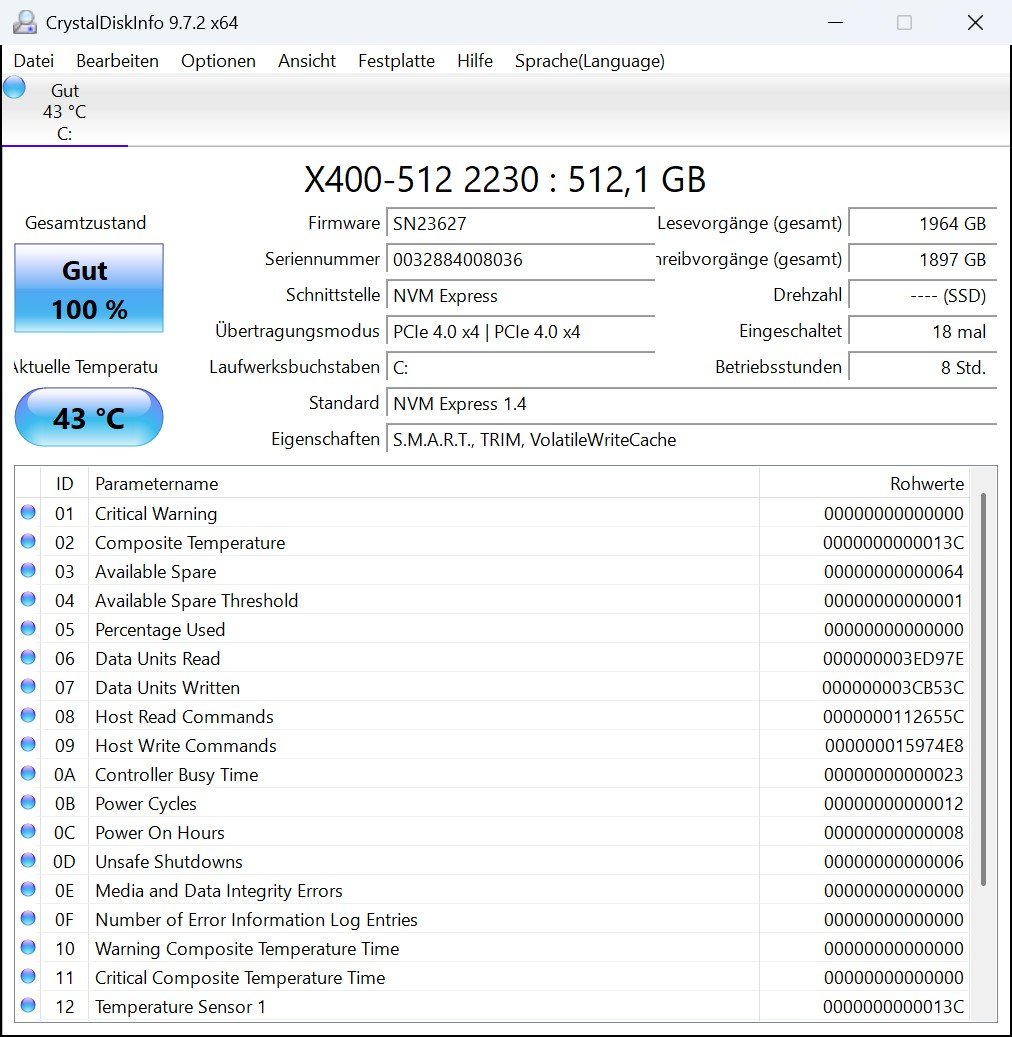
Task: Click the Parametername column header
Action: pos(423,483)
